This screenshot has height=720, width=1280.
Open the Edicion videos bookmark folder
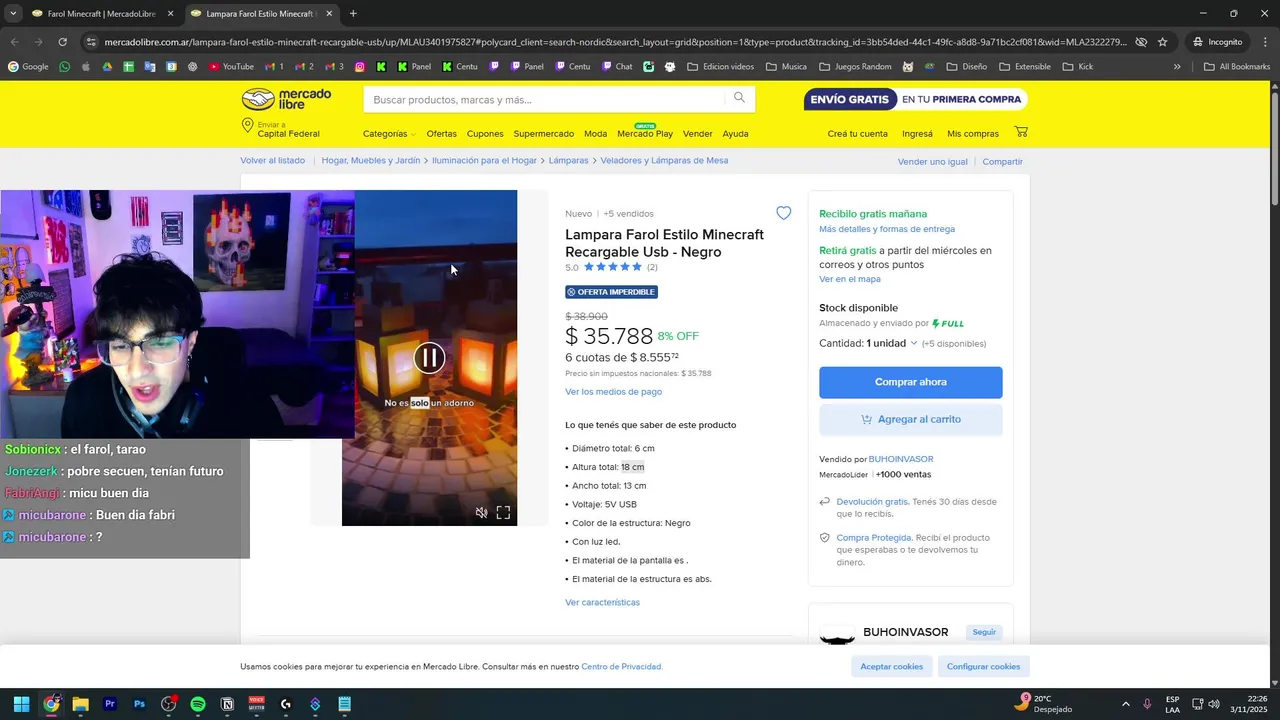point(720,67)
